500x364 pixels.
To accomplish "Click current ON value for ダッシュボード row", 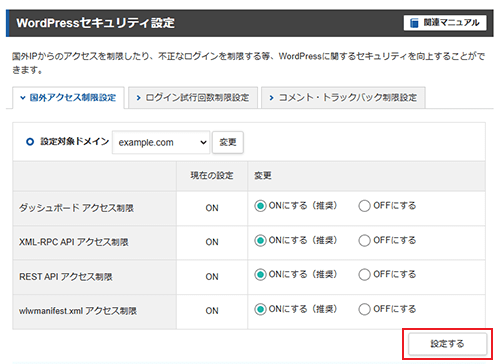I will (x=212, y=208).
